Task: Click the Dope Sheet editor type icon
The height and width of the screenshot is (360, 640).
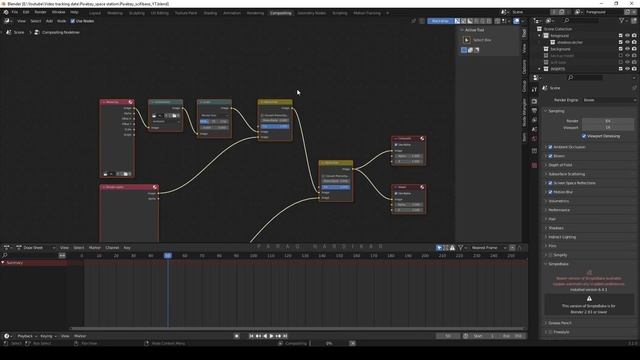Action: coord(7,247)
